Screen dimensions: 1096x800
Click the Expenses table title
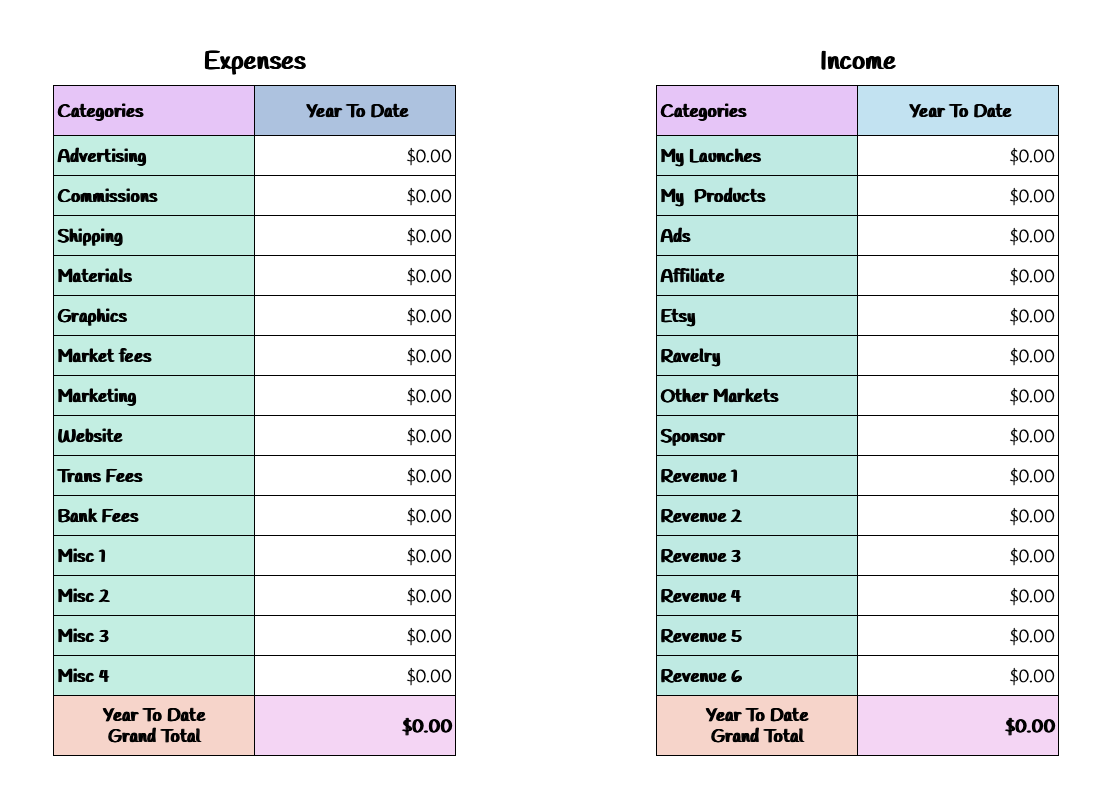pyautogui.click(x=255, y=61)
